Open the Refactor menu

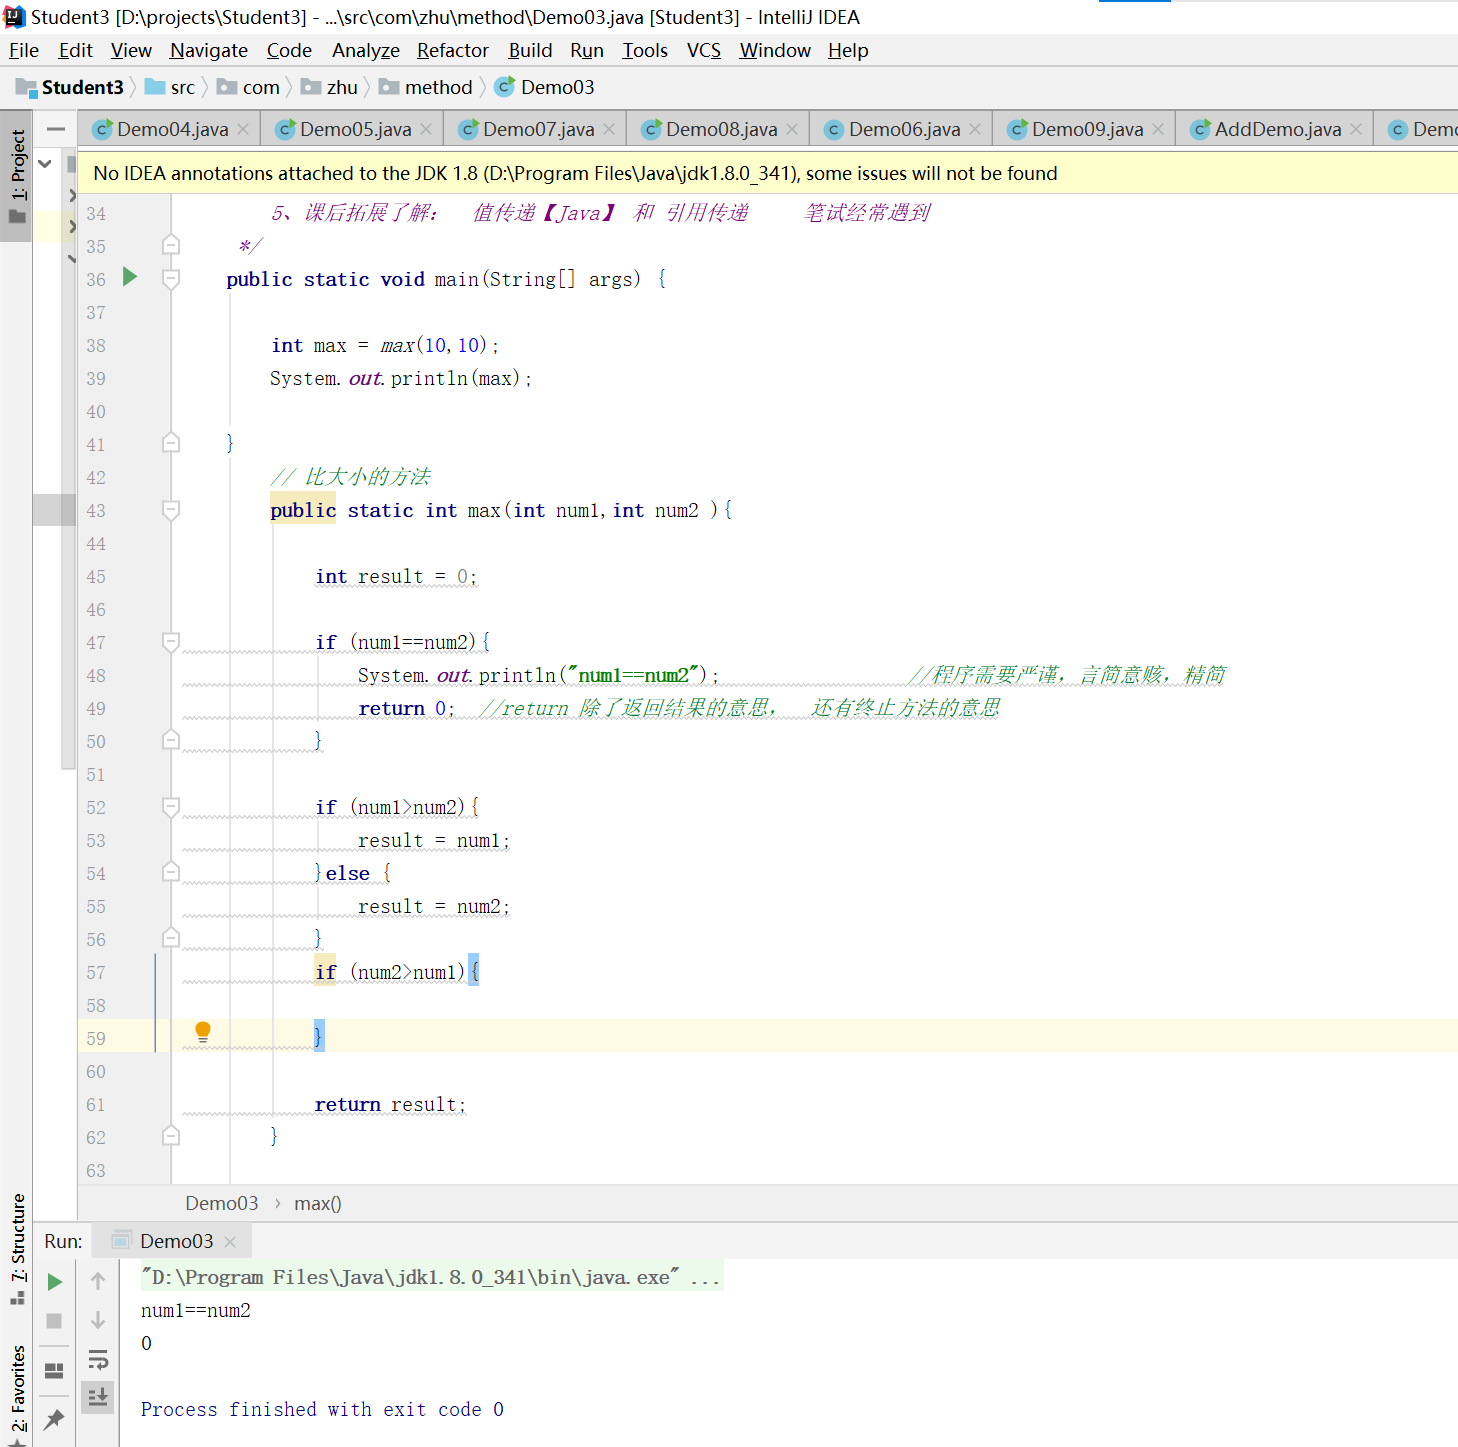click(453, 50)
